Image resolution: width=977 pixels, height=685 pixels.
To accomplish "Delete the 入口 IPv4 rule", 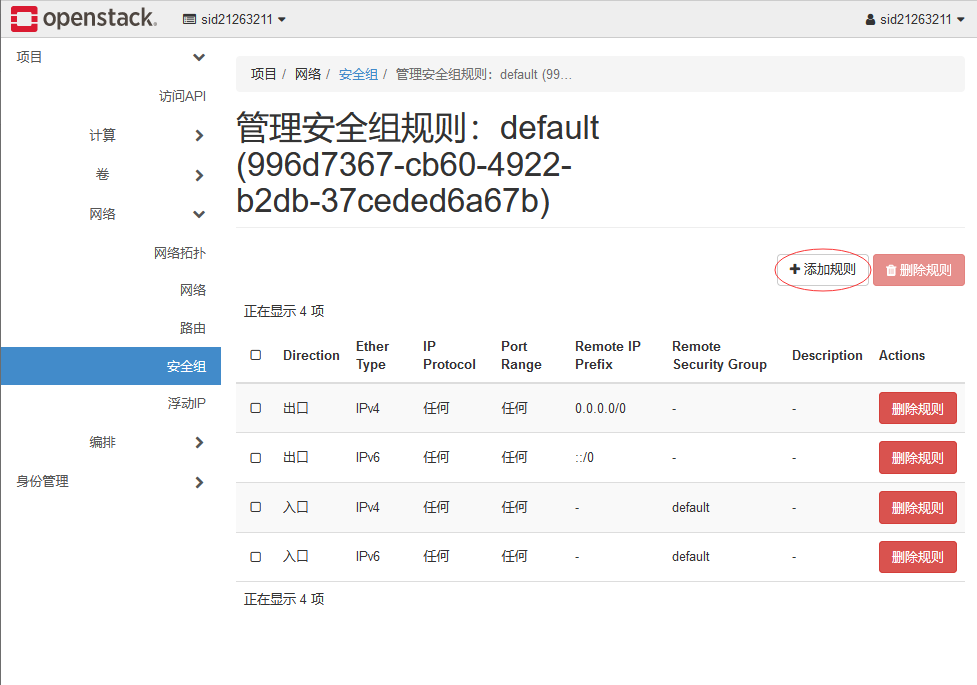I will click(x=917, y=507).
